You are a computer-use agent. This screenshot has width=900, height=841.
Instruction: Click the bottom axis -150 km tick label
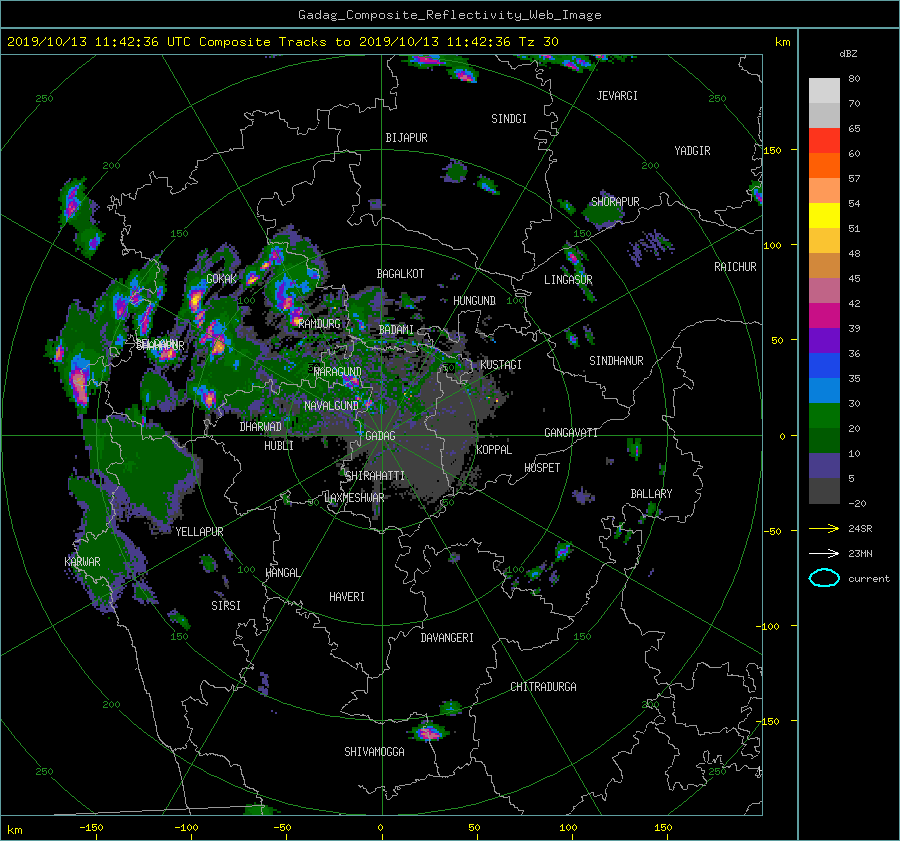click(91, 828)
